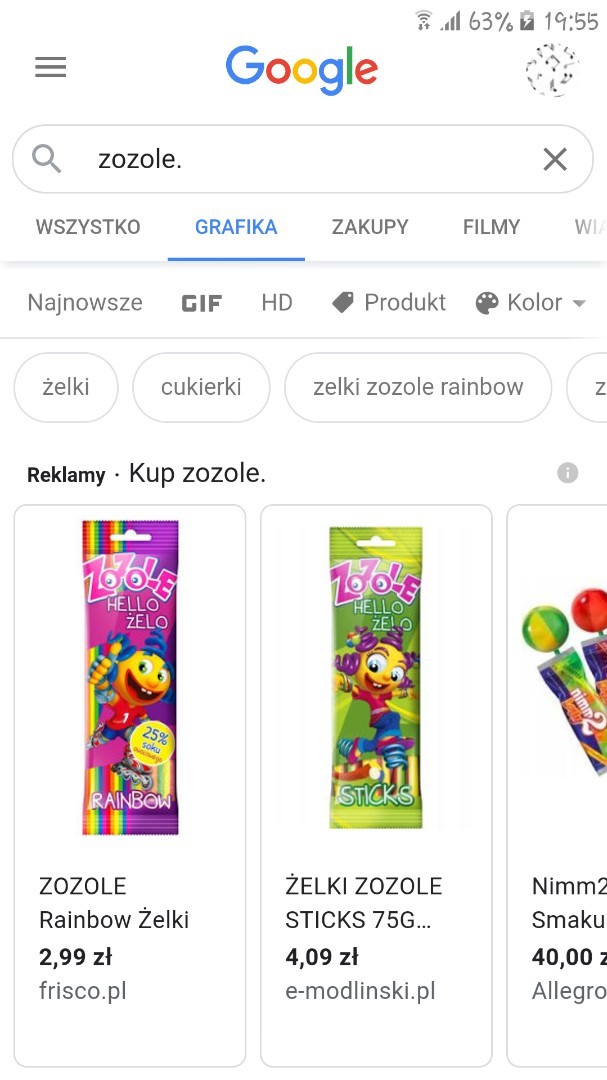The height and width of the screenshot is (1080, 607).
Task: Tap the Produkt tag icon filter
Action: pos(343,302)
